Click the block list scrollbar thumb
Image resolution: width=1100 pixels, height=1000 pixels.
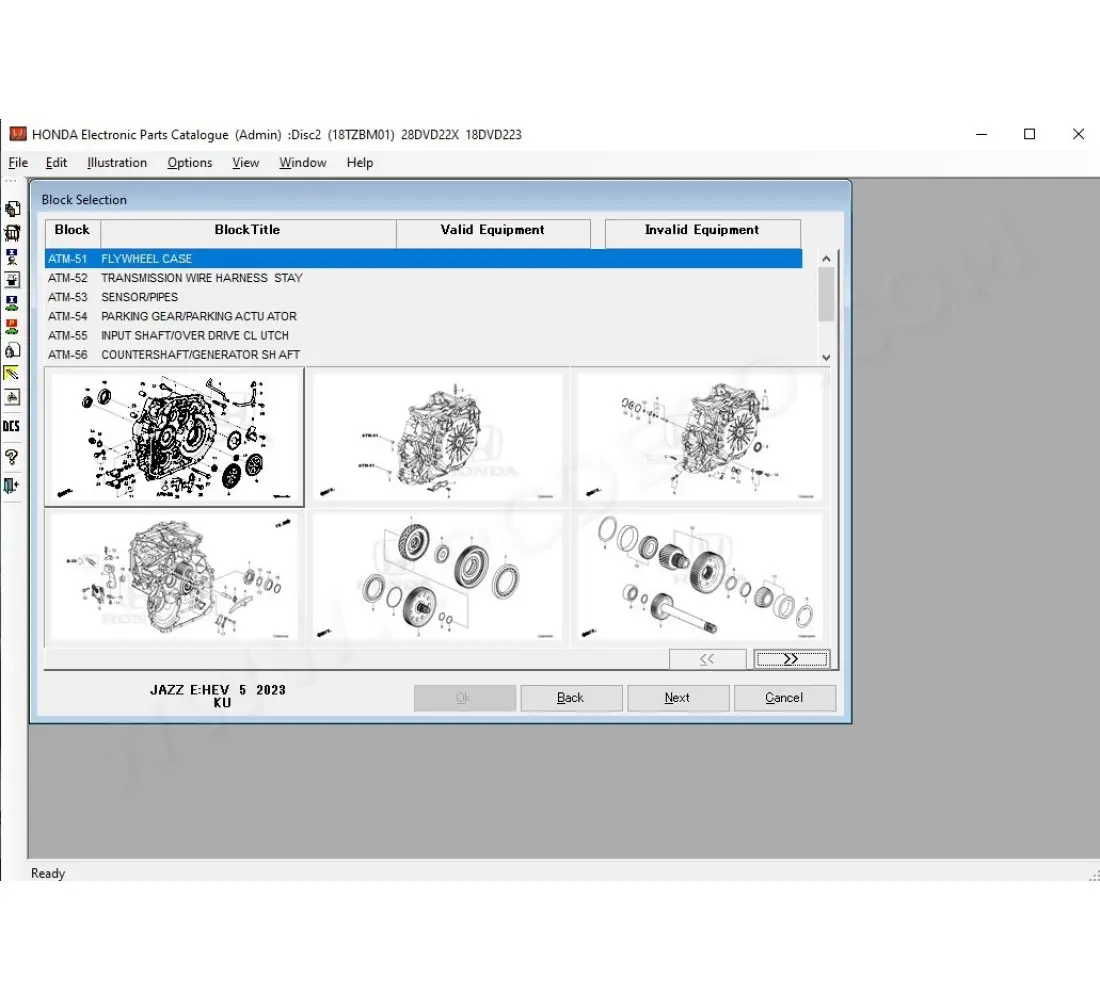pyautogui.click(x=826, y=295)
